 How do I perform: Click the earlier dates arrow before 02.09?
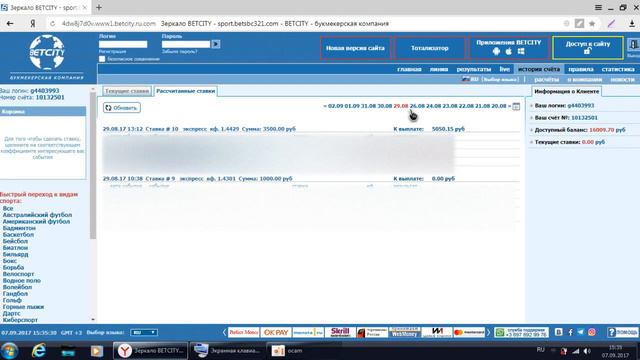pos(325,106)
